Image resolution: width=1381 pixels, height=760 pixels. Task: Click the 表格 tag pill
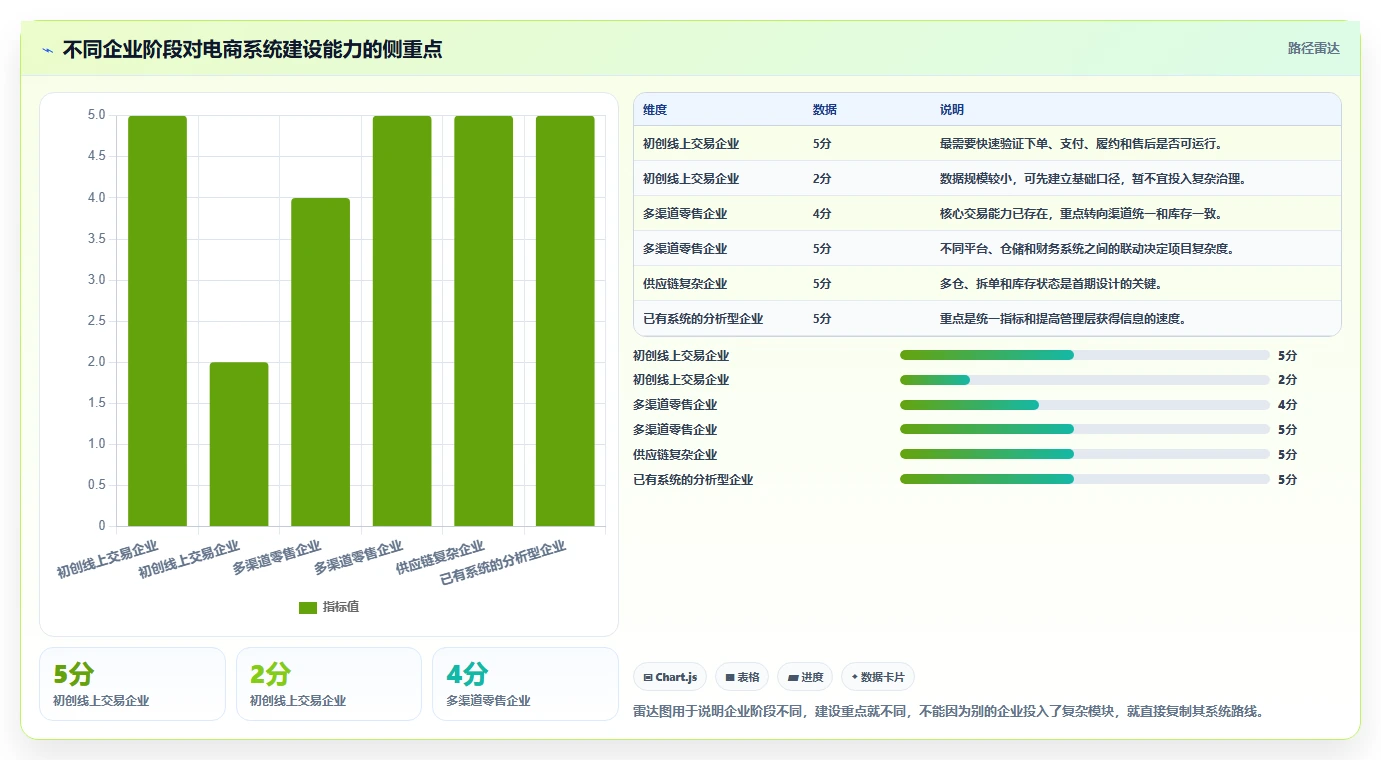point(742,677)
